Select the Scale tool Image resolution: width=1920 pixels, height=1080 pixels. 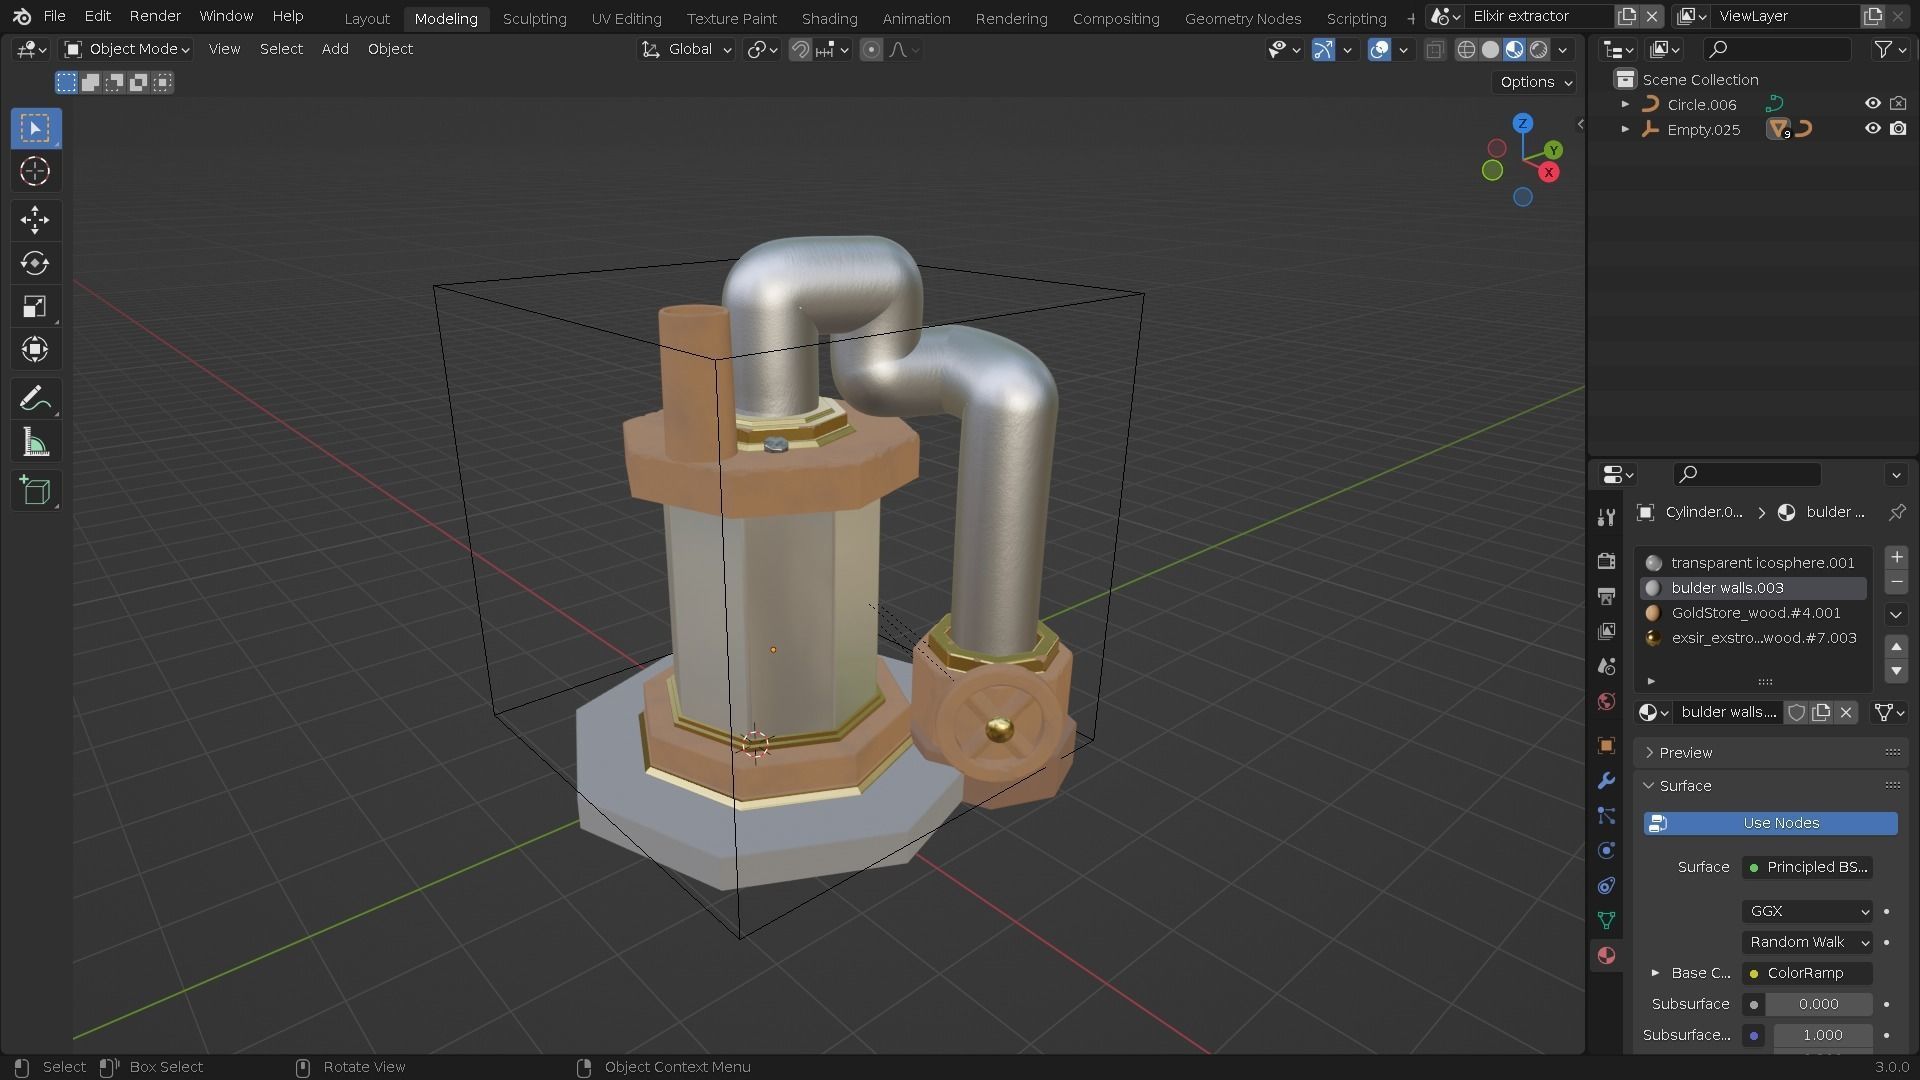click(35, 307)
